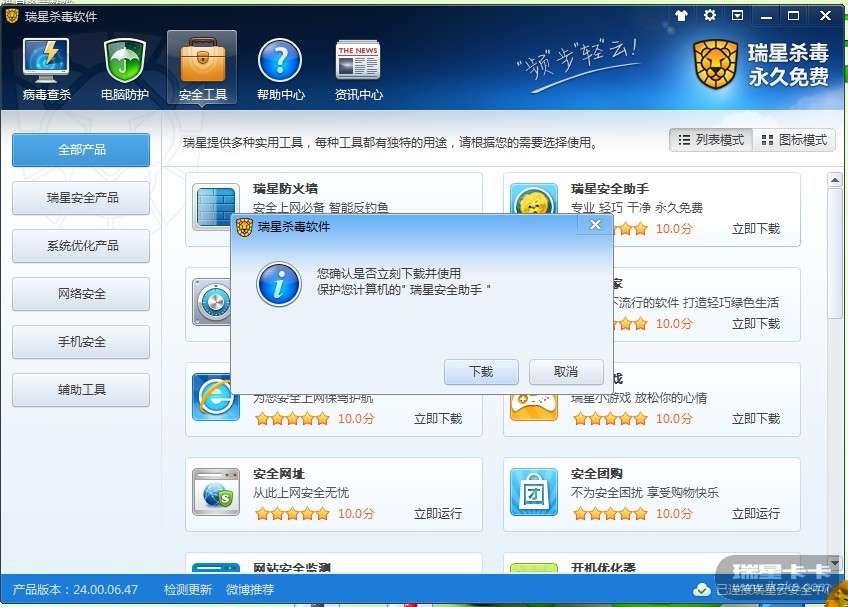The height and width of the screenshot is (607, 848).
Task: Click 立即下载 for the 小游戏 card
Action: tap(756, 419)
